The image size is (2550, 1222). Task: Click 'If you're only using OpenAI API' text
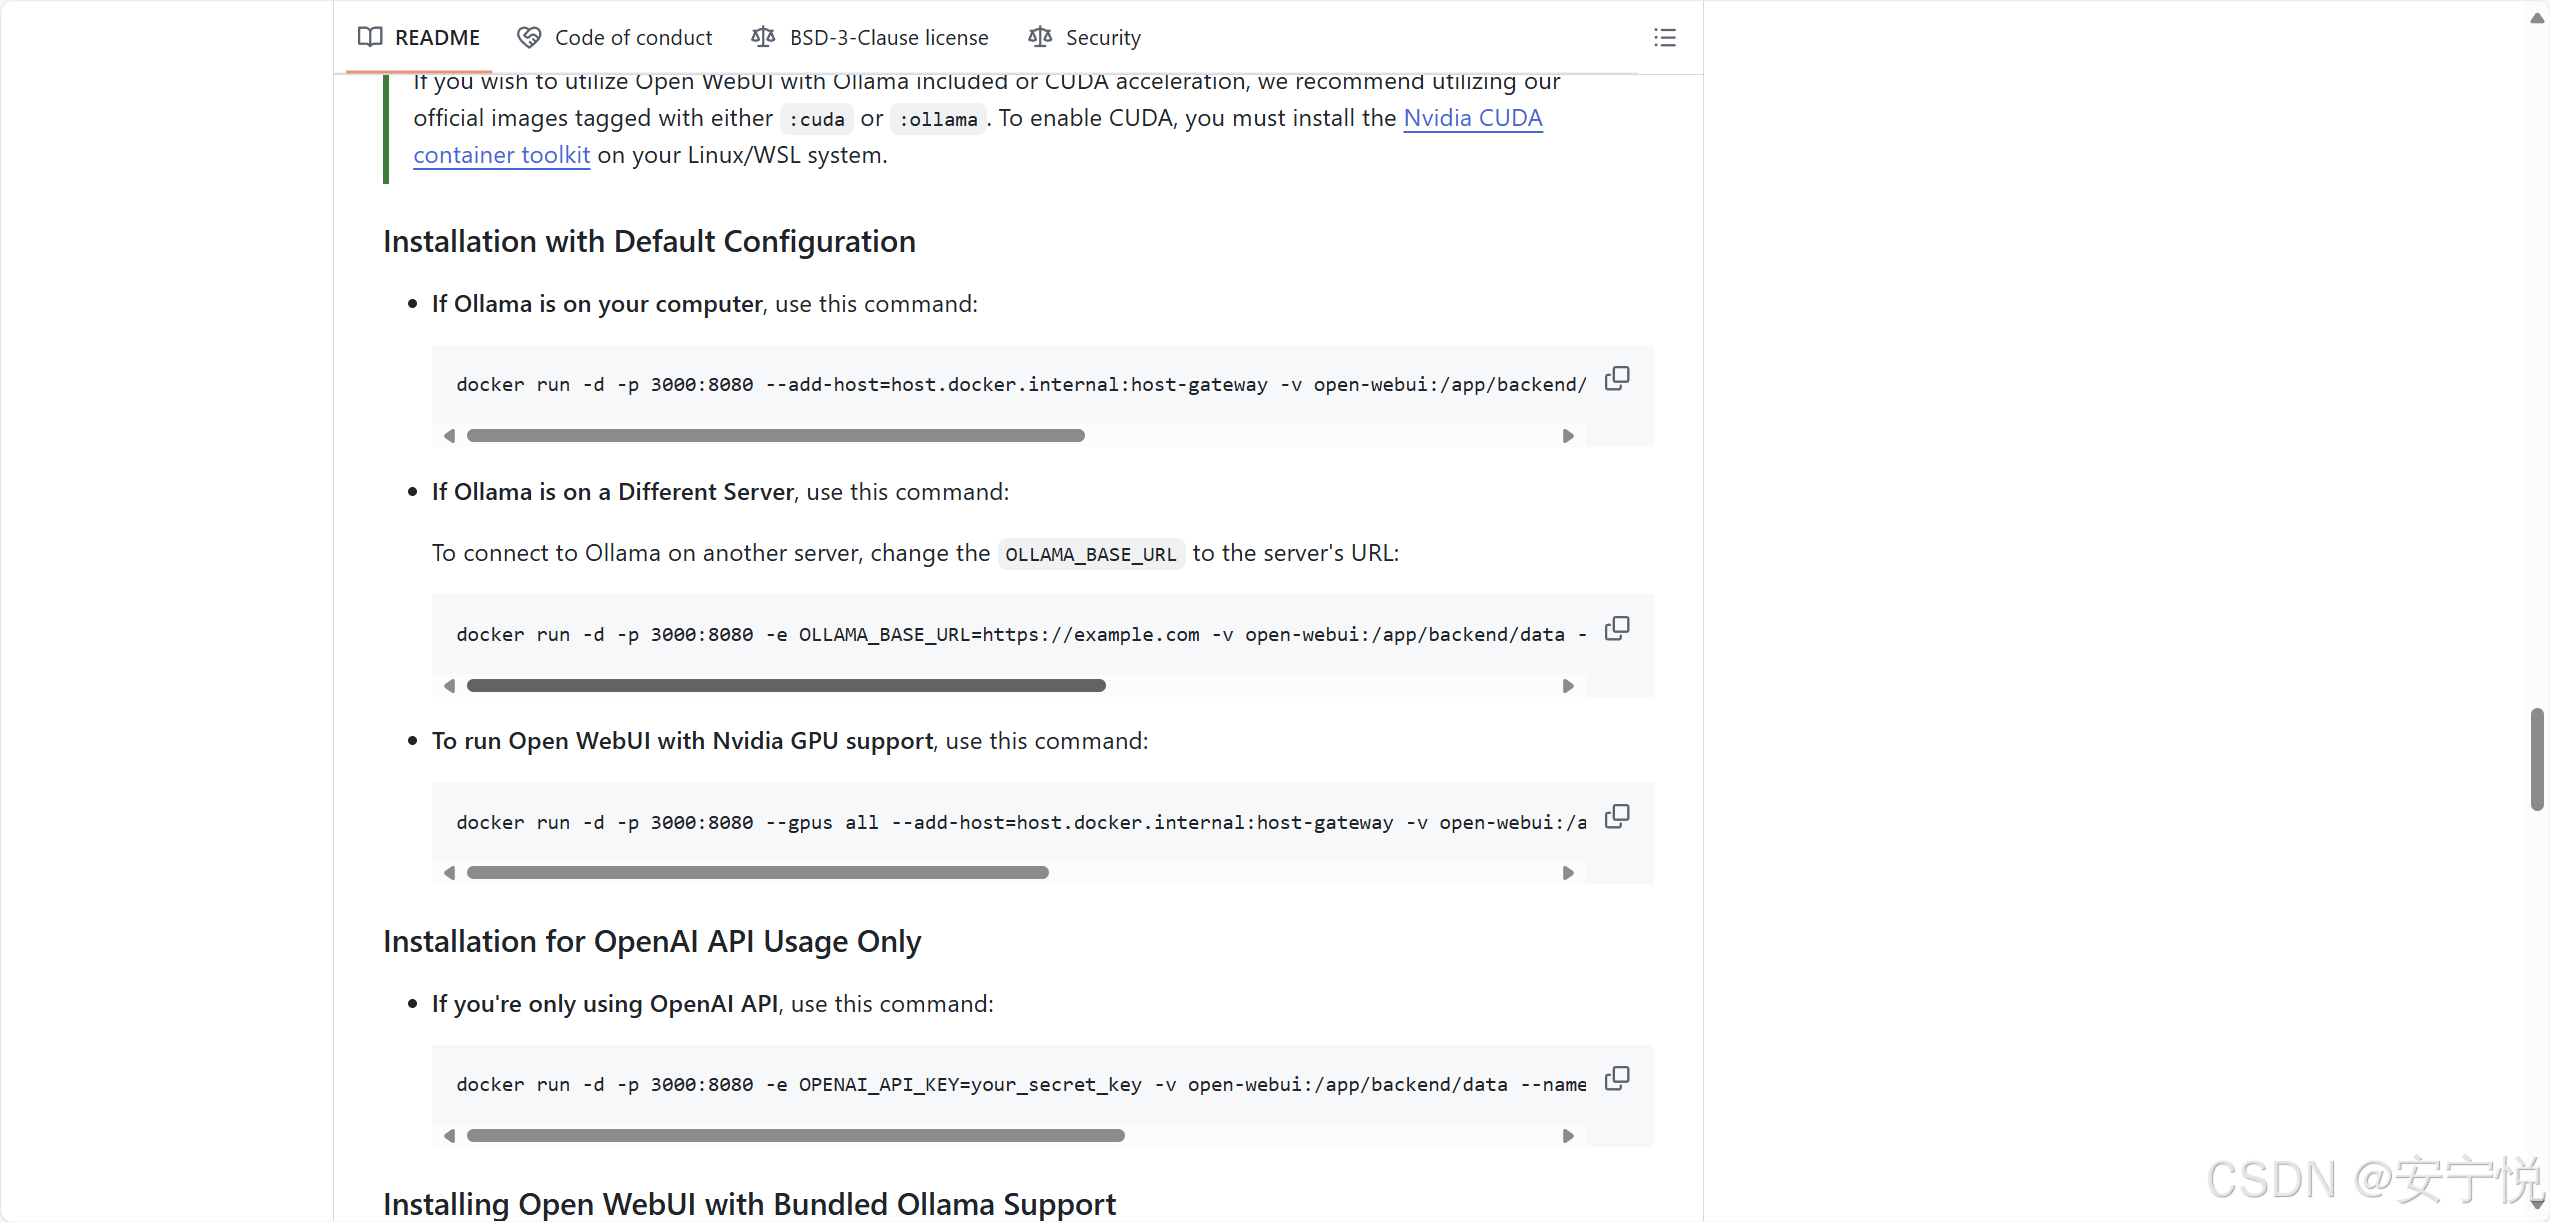pos(605,1004)
